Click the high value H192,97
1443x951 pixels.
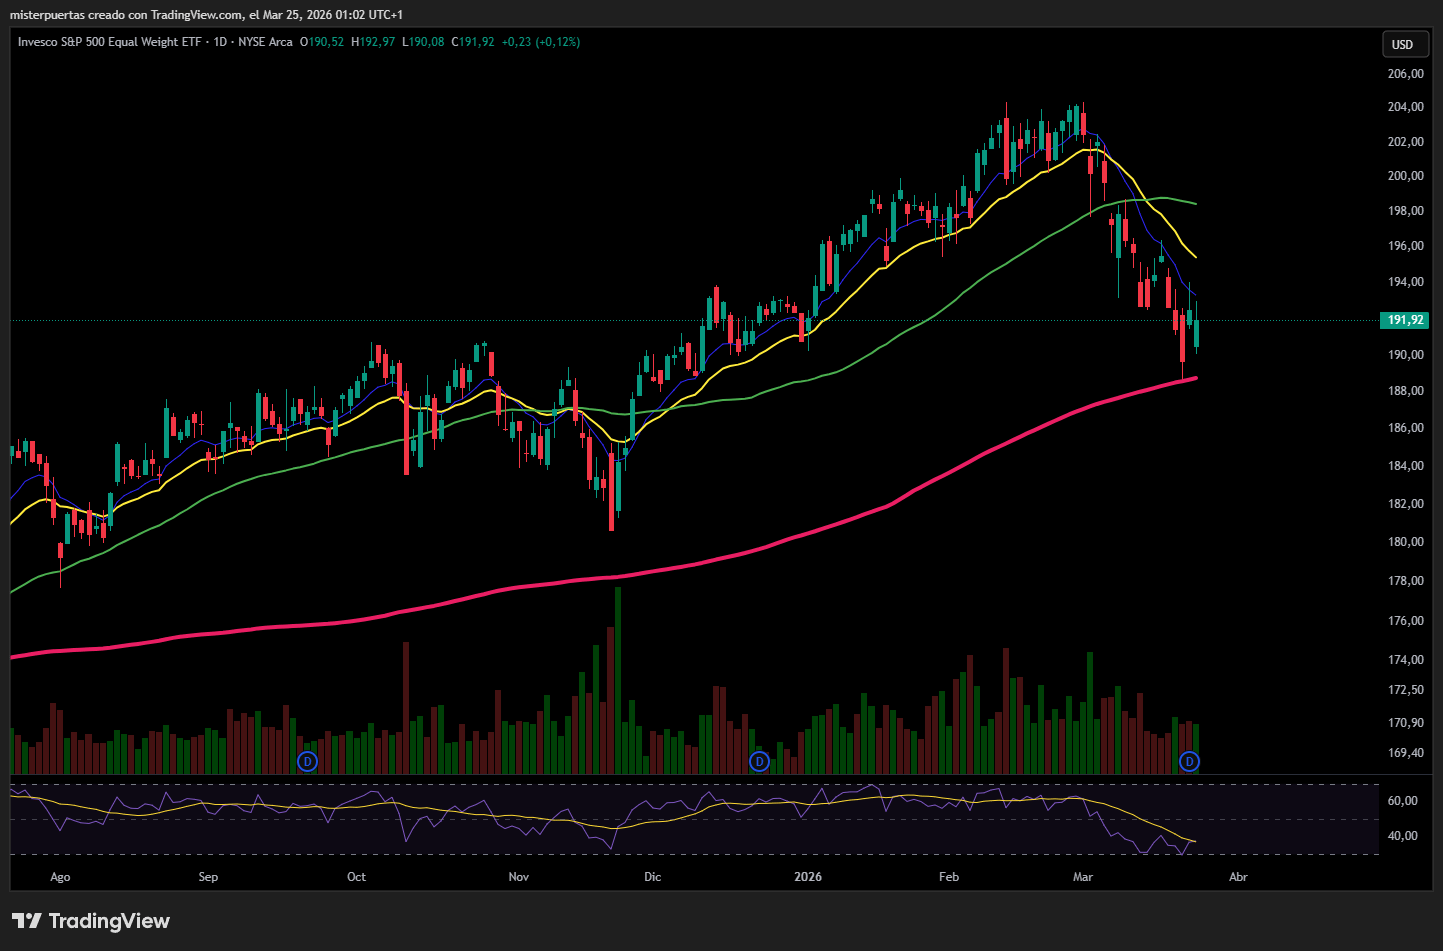coord(373,42)
